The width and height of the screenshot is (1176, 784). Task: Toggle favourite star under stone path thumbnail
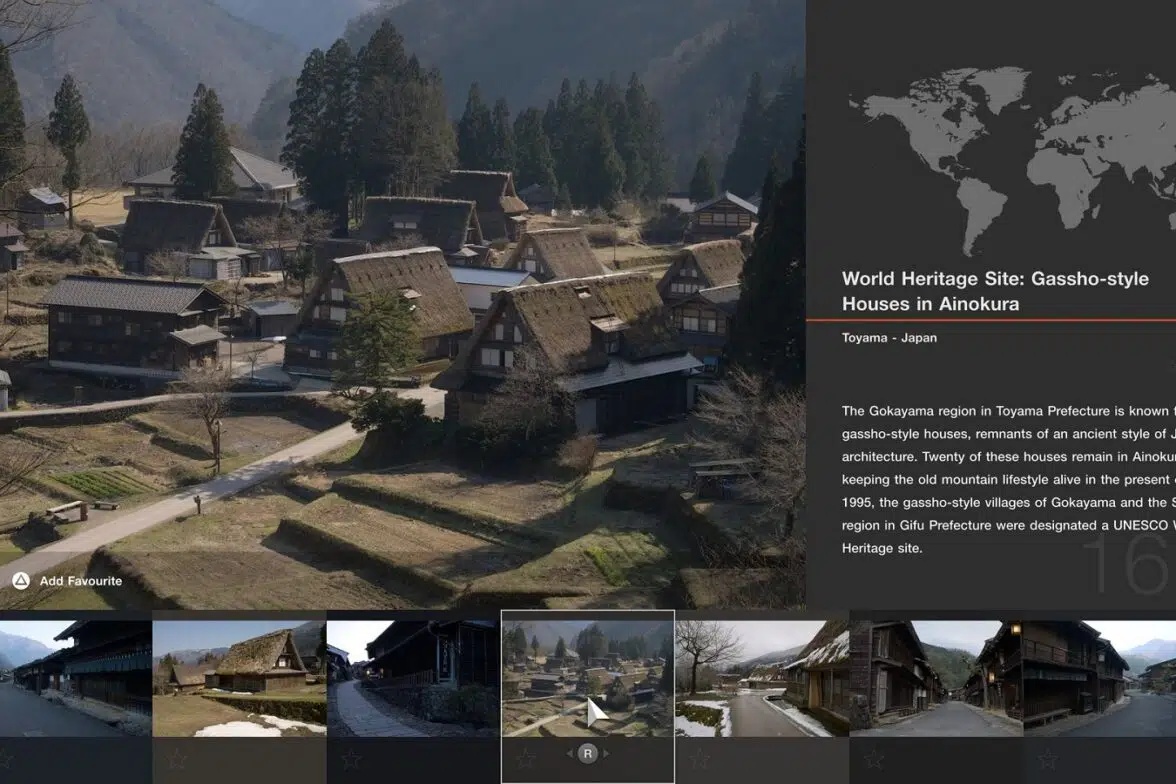pyautogui.click(x=351, y=760)
